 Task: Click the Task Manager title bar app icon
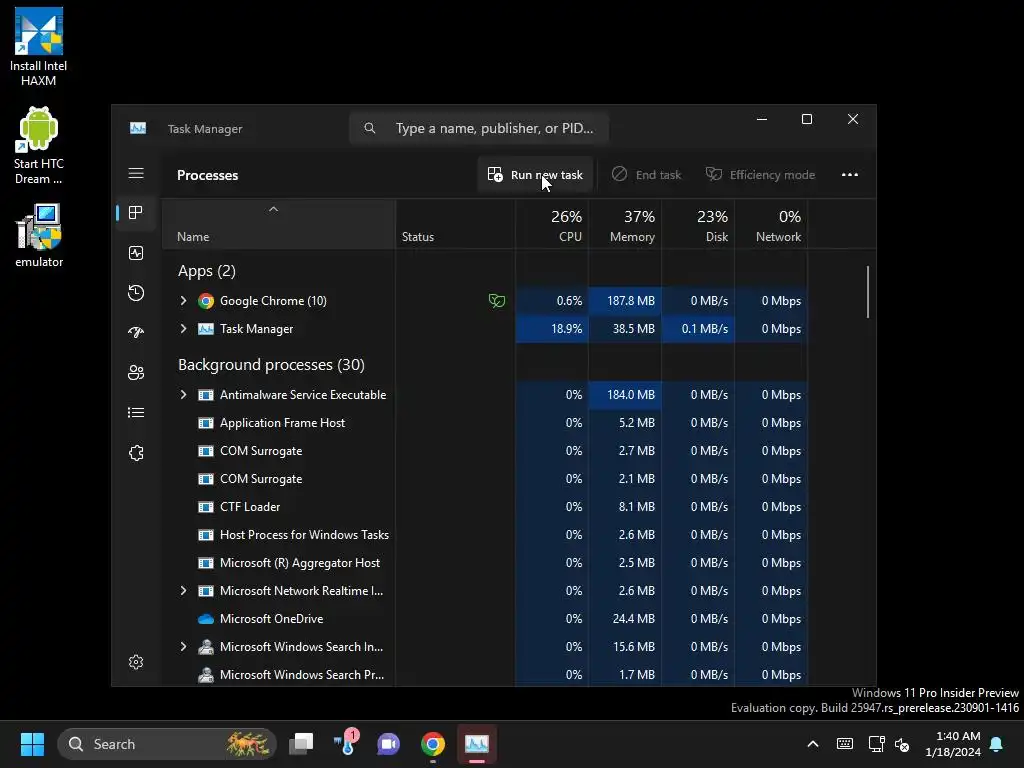tap(138, 129)
